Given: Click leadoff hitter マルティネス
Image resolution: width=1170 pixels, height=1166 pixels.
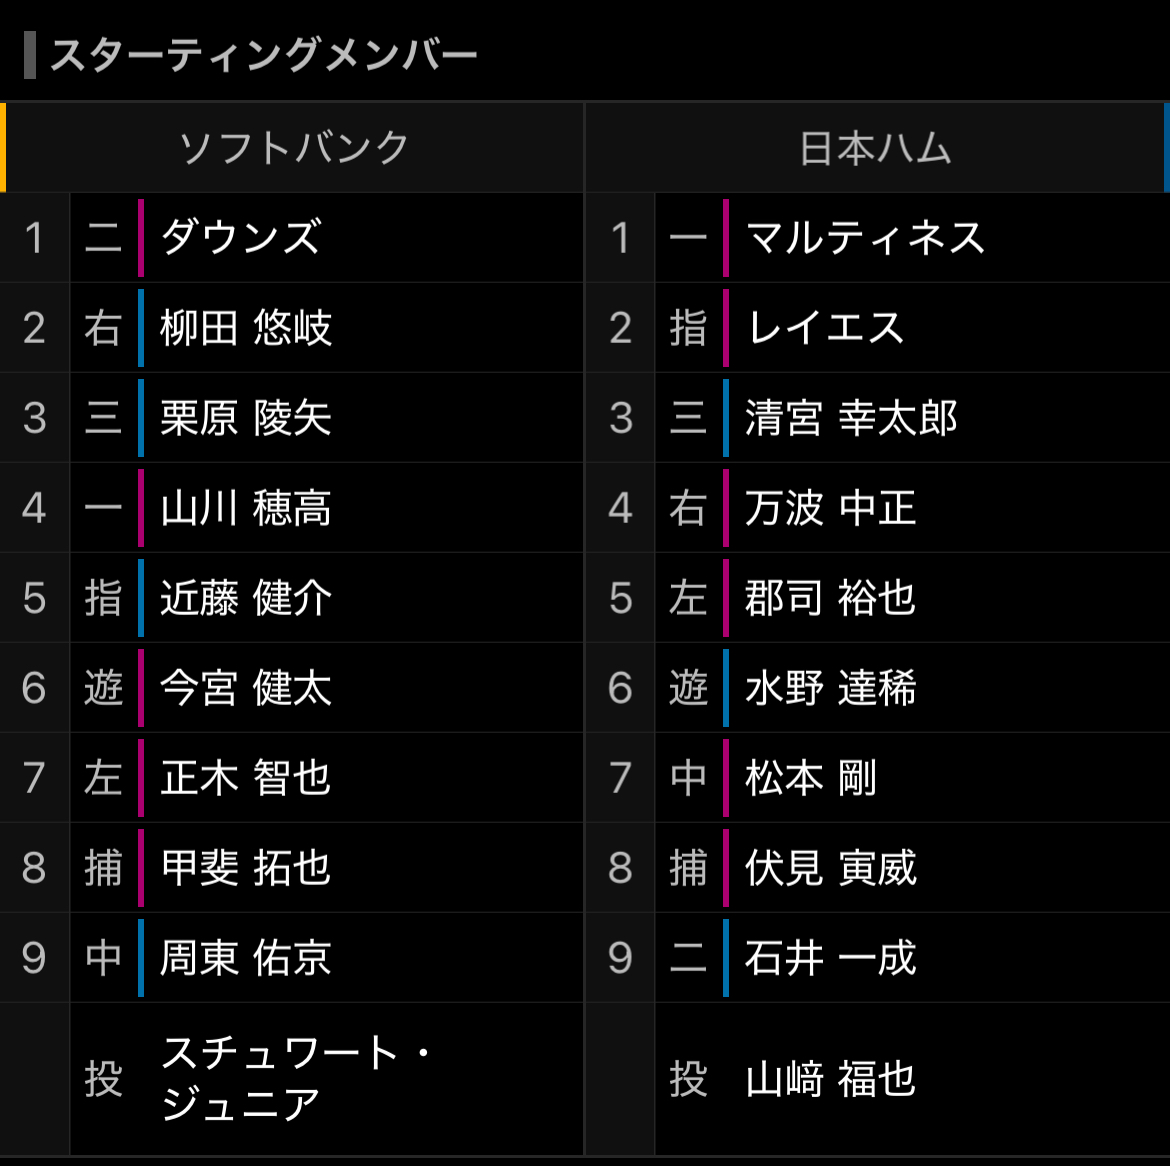Looking at the screenshot, I should click(866, 238).
